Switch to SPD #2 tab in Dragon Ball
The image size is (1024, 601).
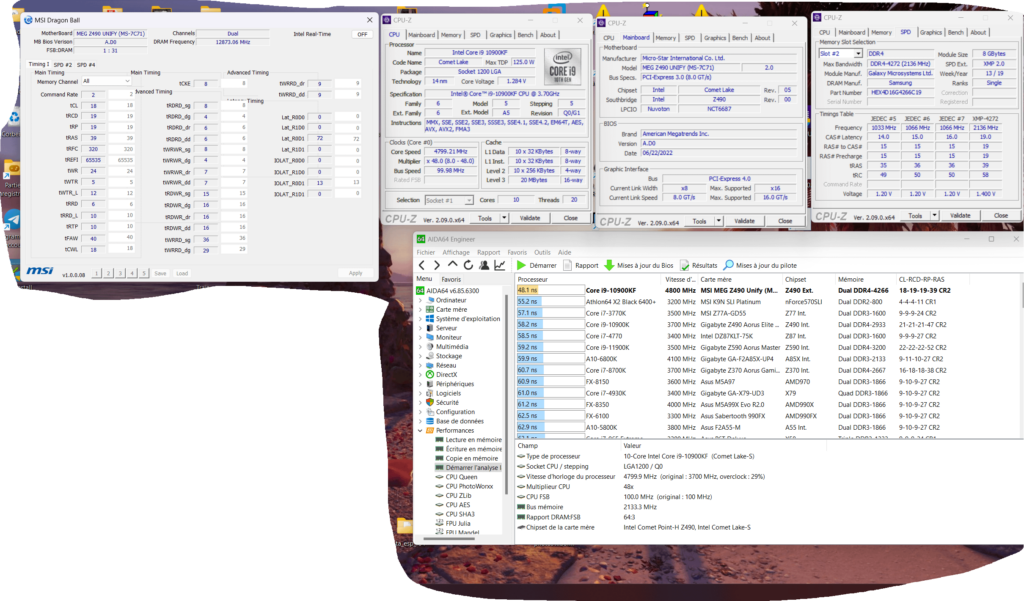(x=63, y=65)
